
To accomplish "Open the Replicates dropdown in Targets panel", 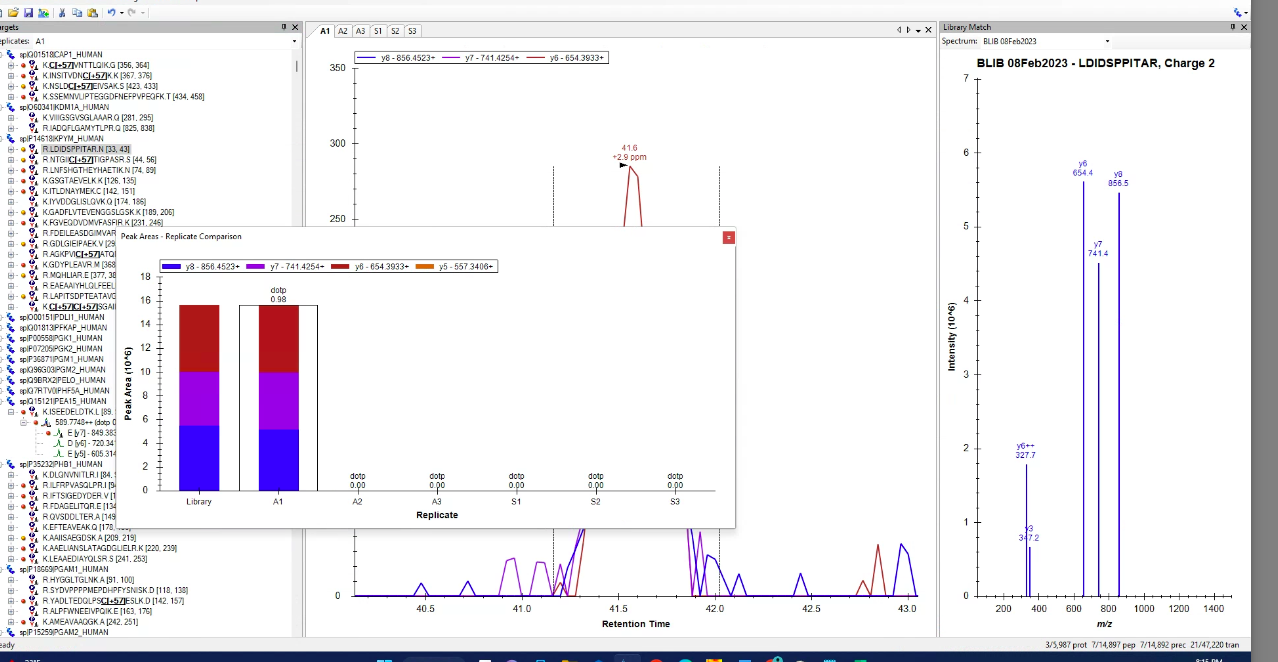I will (294, 41).
